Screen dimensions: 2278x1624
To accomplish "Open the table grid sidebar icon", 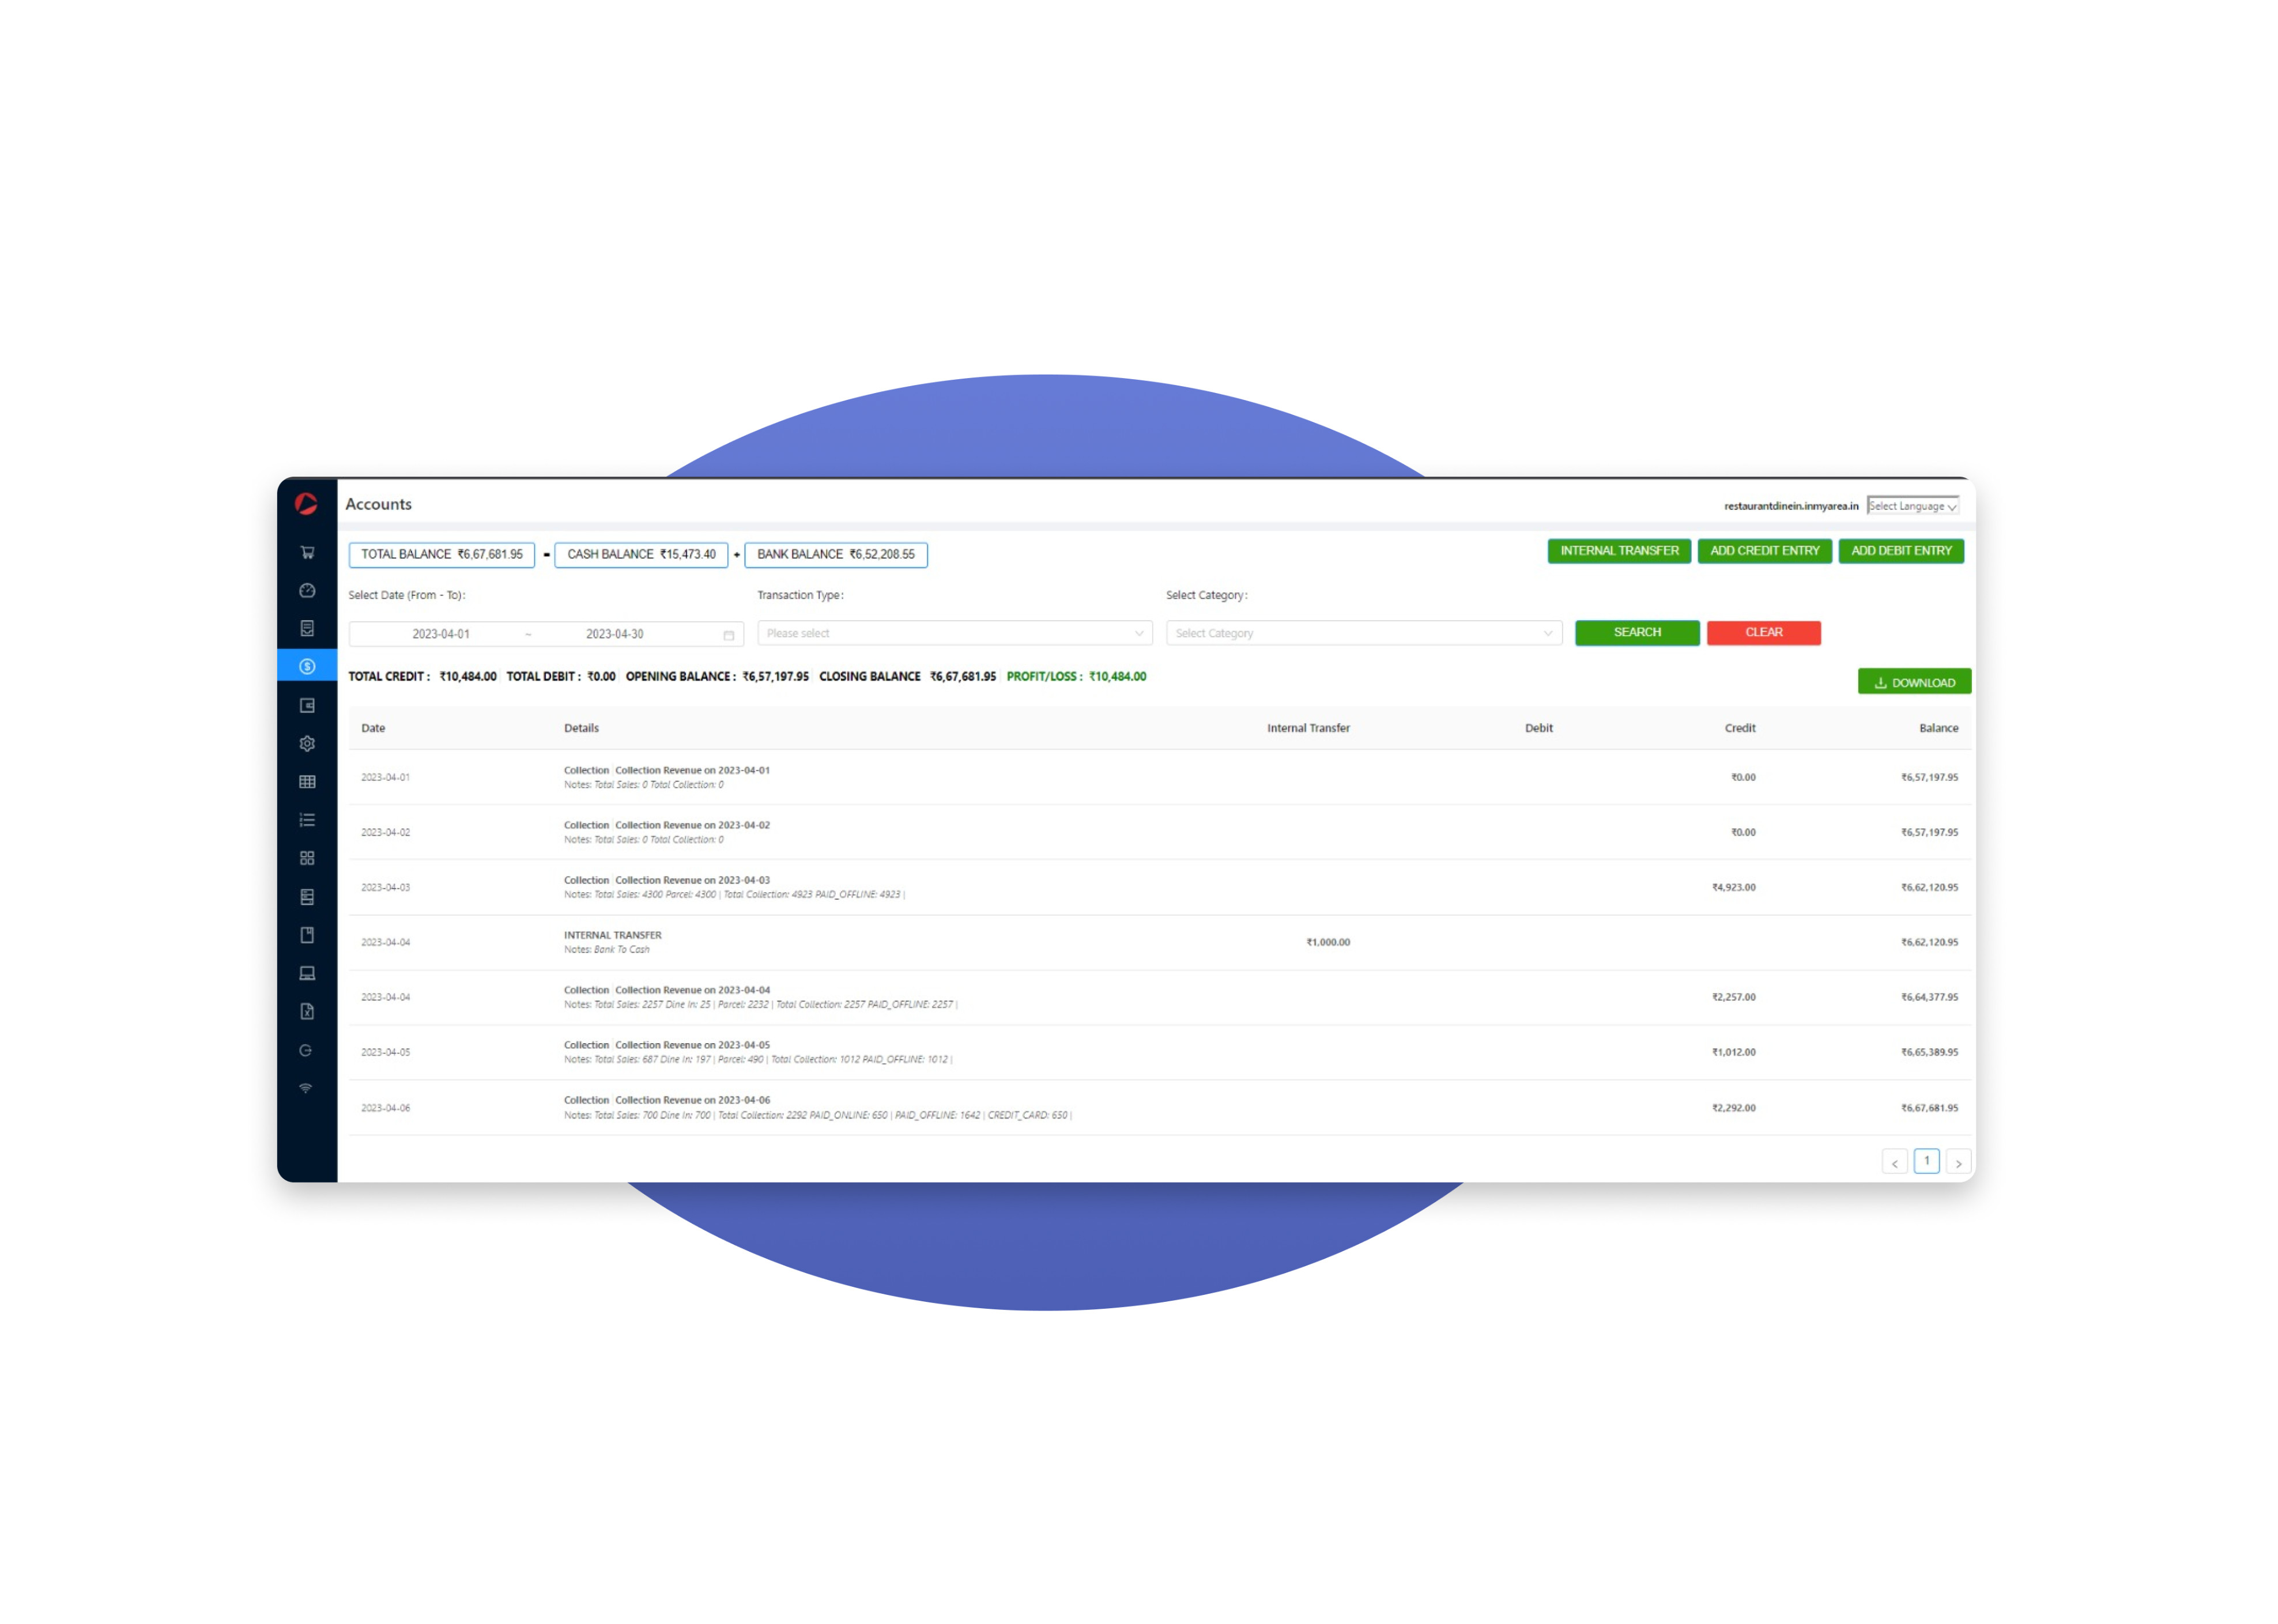I will pyautogui.click(x=307, y=781).
